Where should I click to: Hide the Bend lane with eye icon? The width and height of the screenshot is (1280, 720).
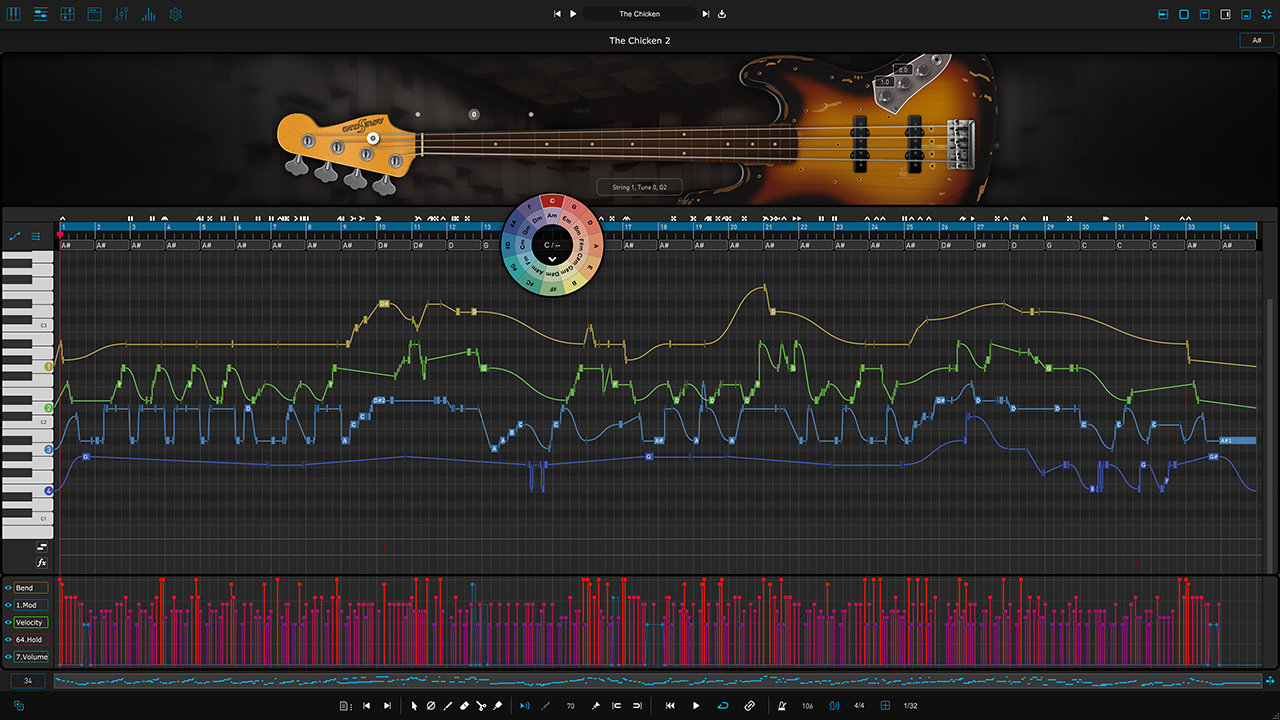click(8, 588)
